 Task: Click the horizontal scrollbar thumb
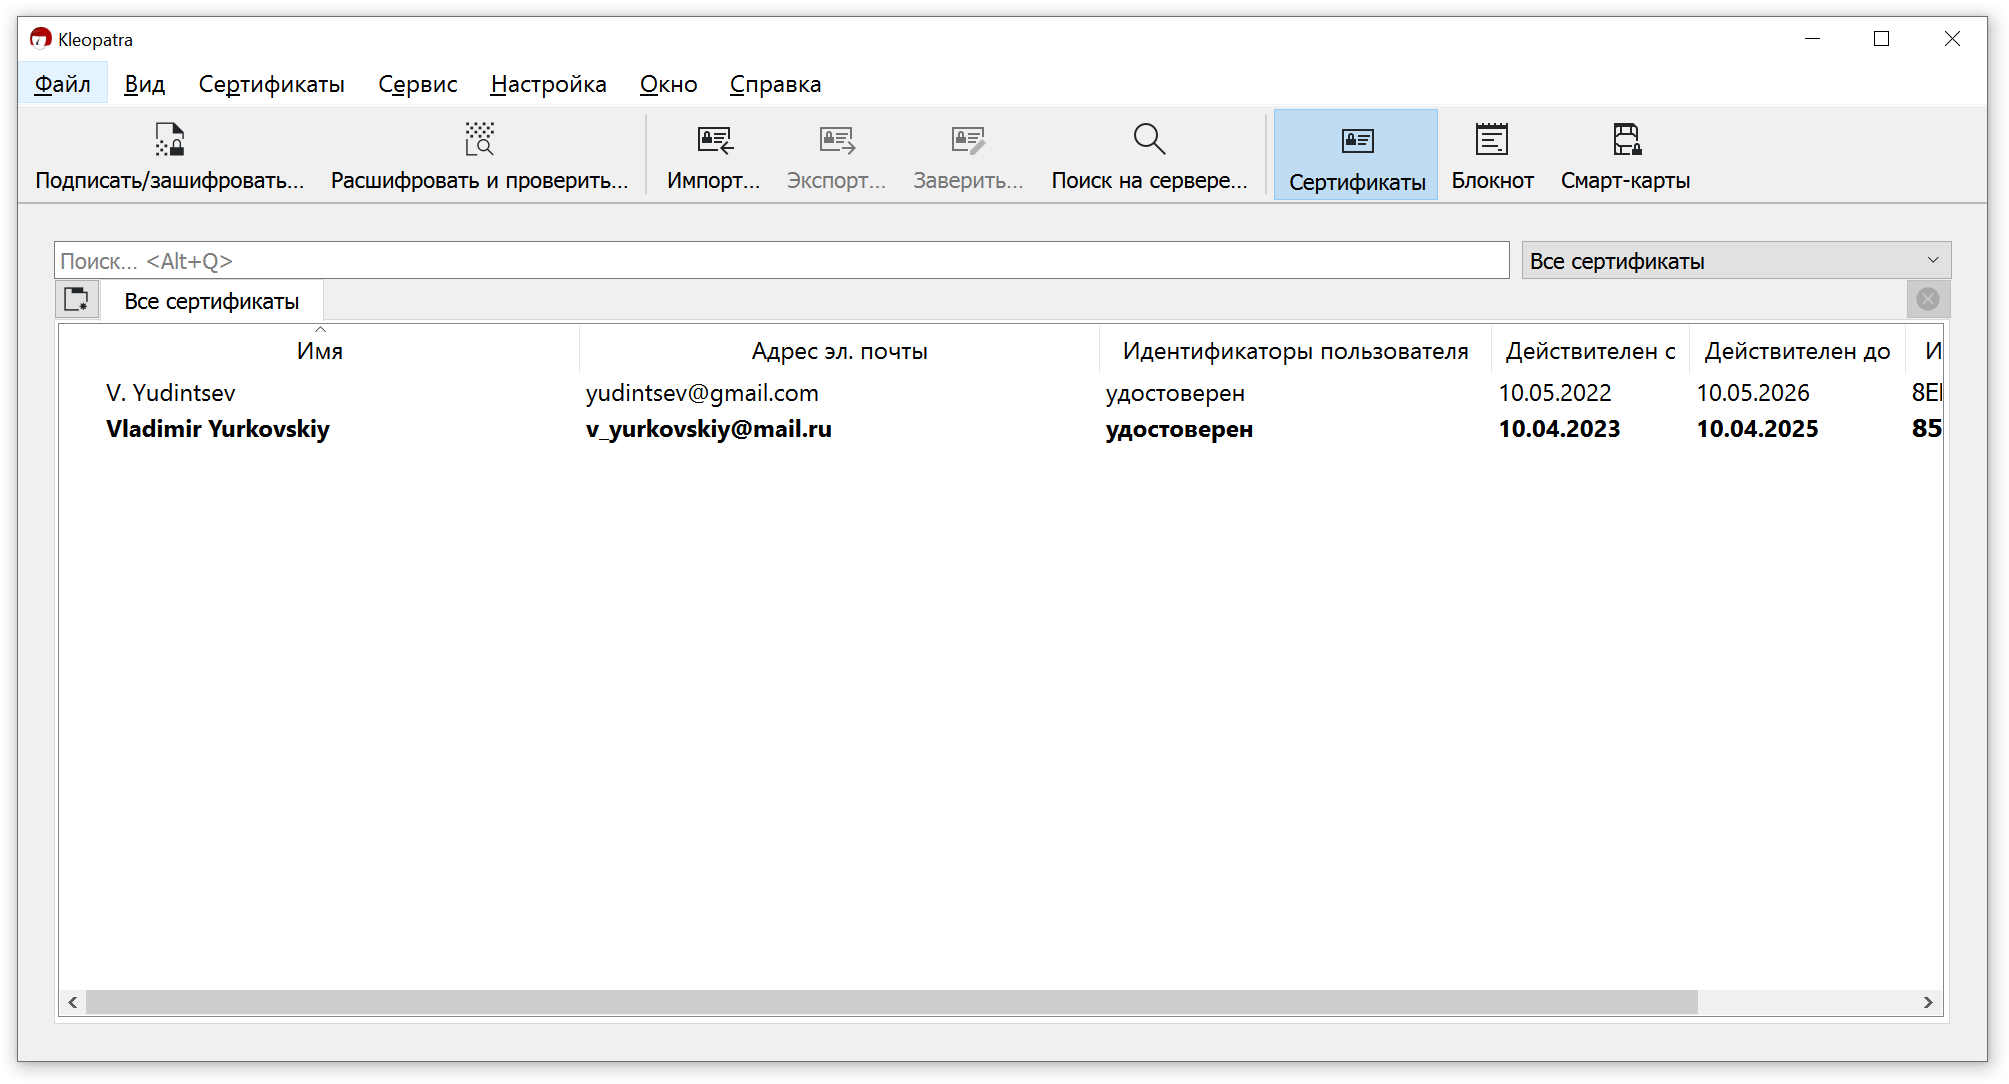coord(892,1002)
